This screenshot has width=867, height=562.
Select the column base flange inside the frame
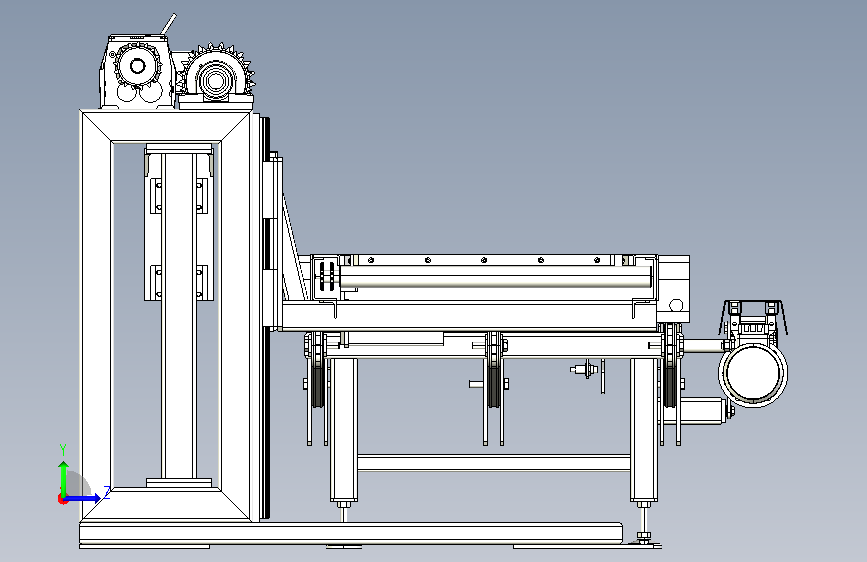point(179,483)
